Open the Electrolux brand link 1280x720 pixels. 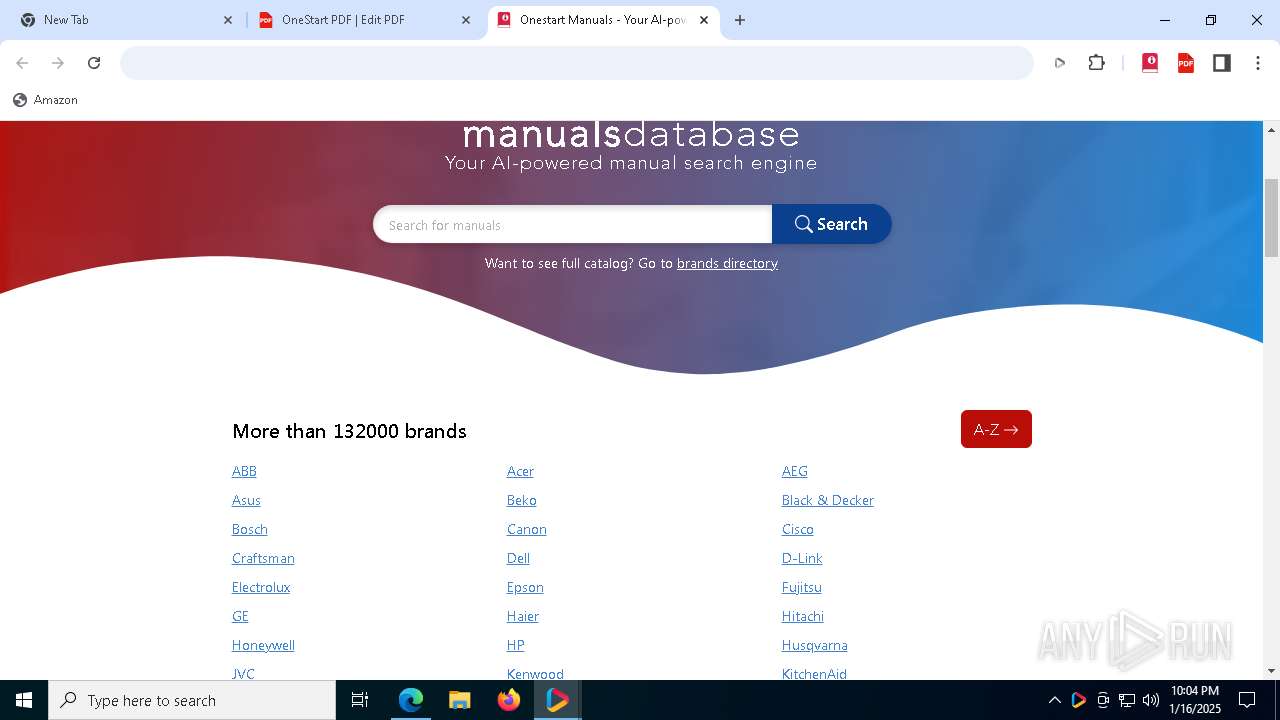tap(261, 587)
